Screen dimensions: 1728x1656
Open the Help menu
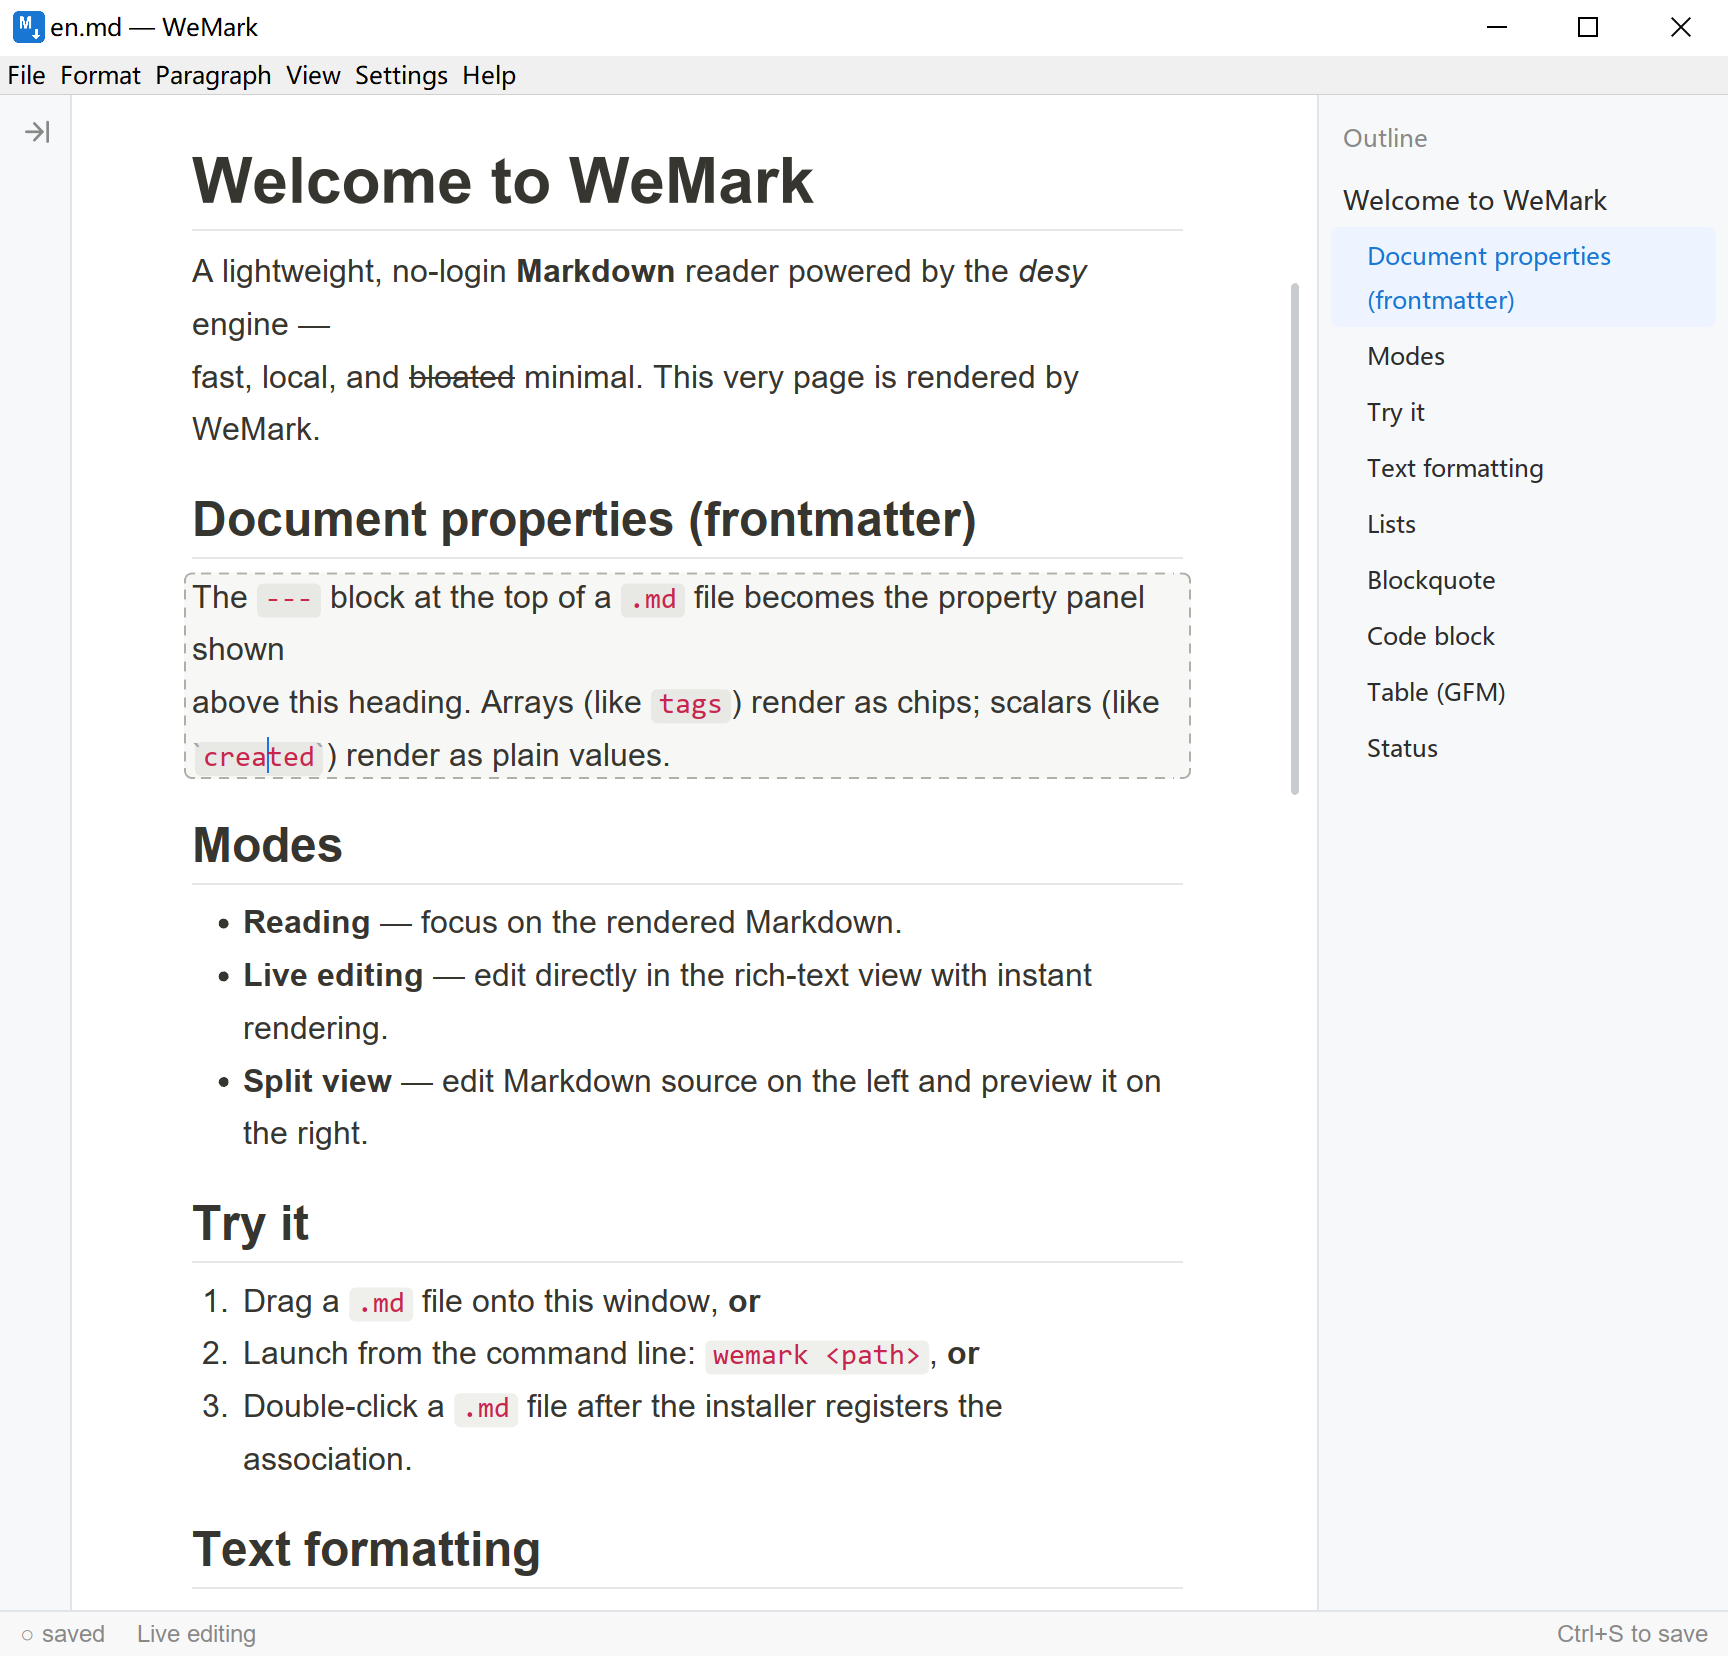click(x=489, y=76)
